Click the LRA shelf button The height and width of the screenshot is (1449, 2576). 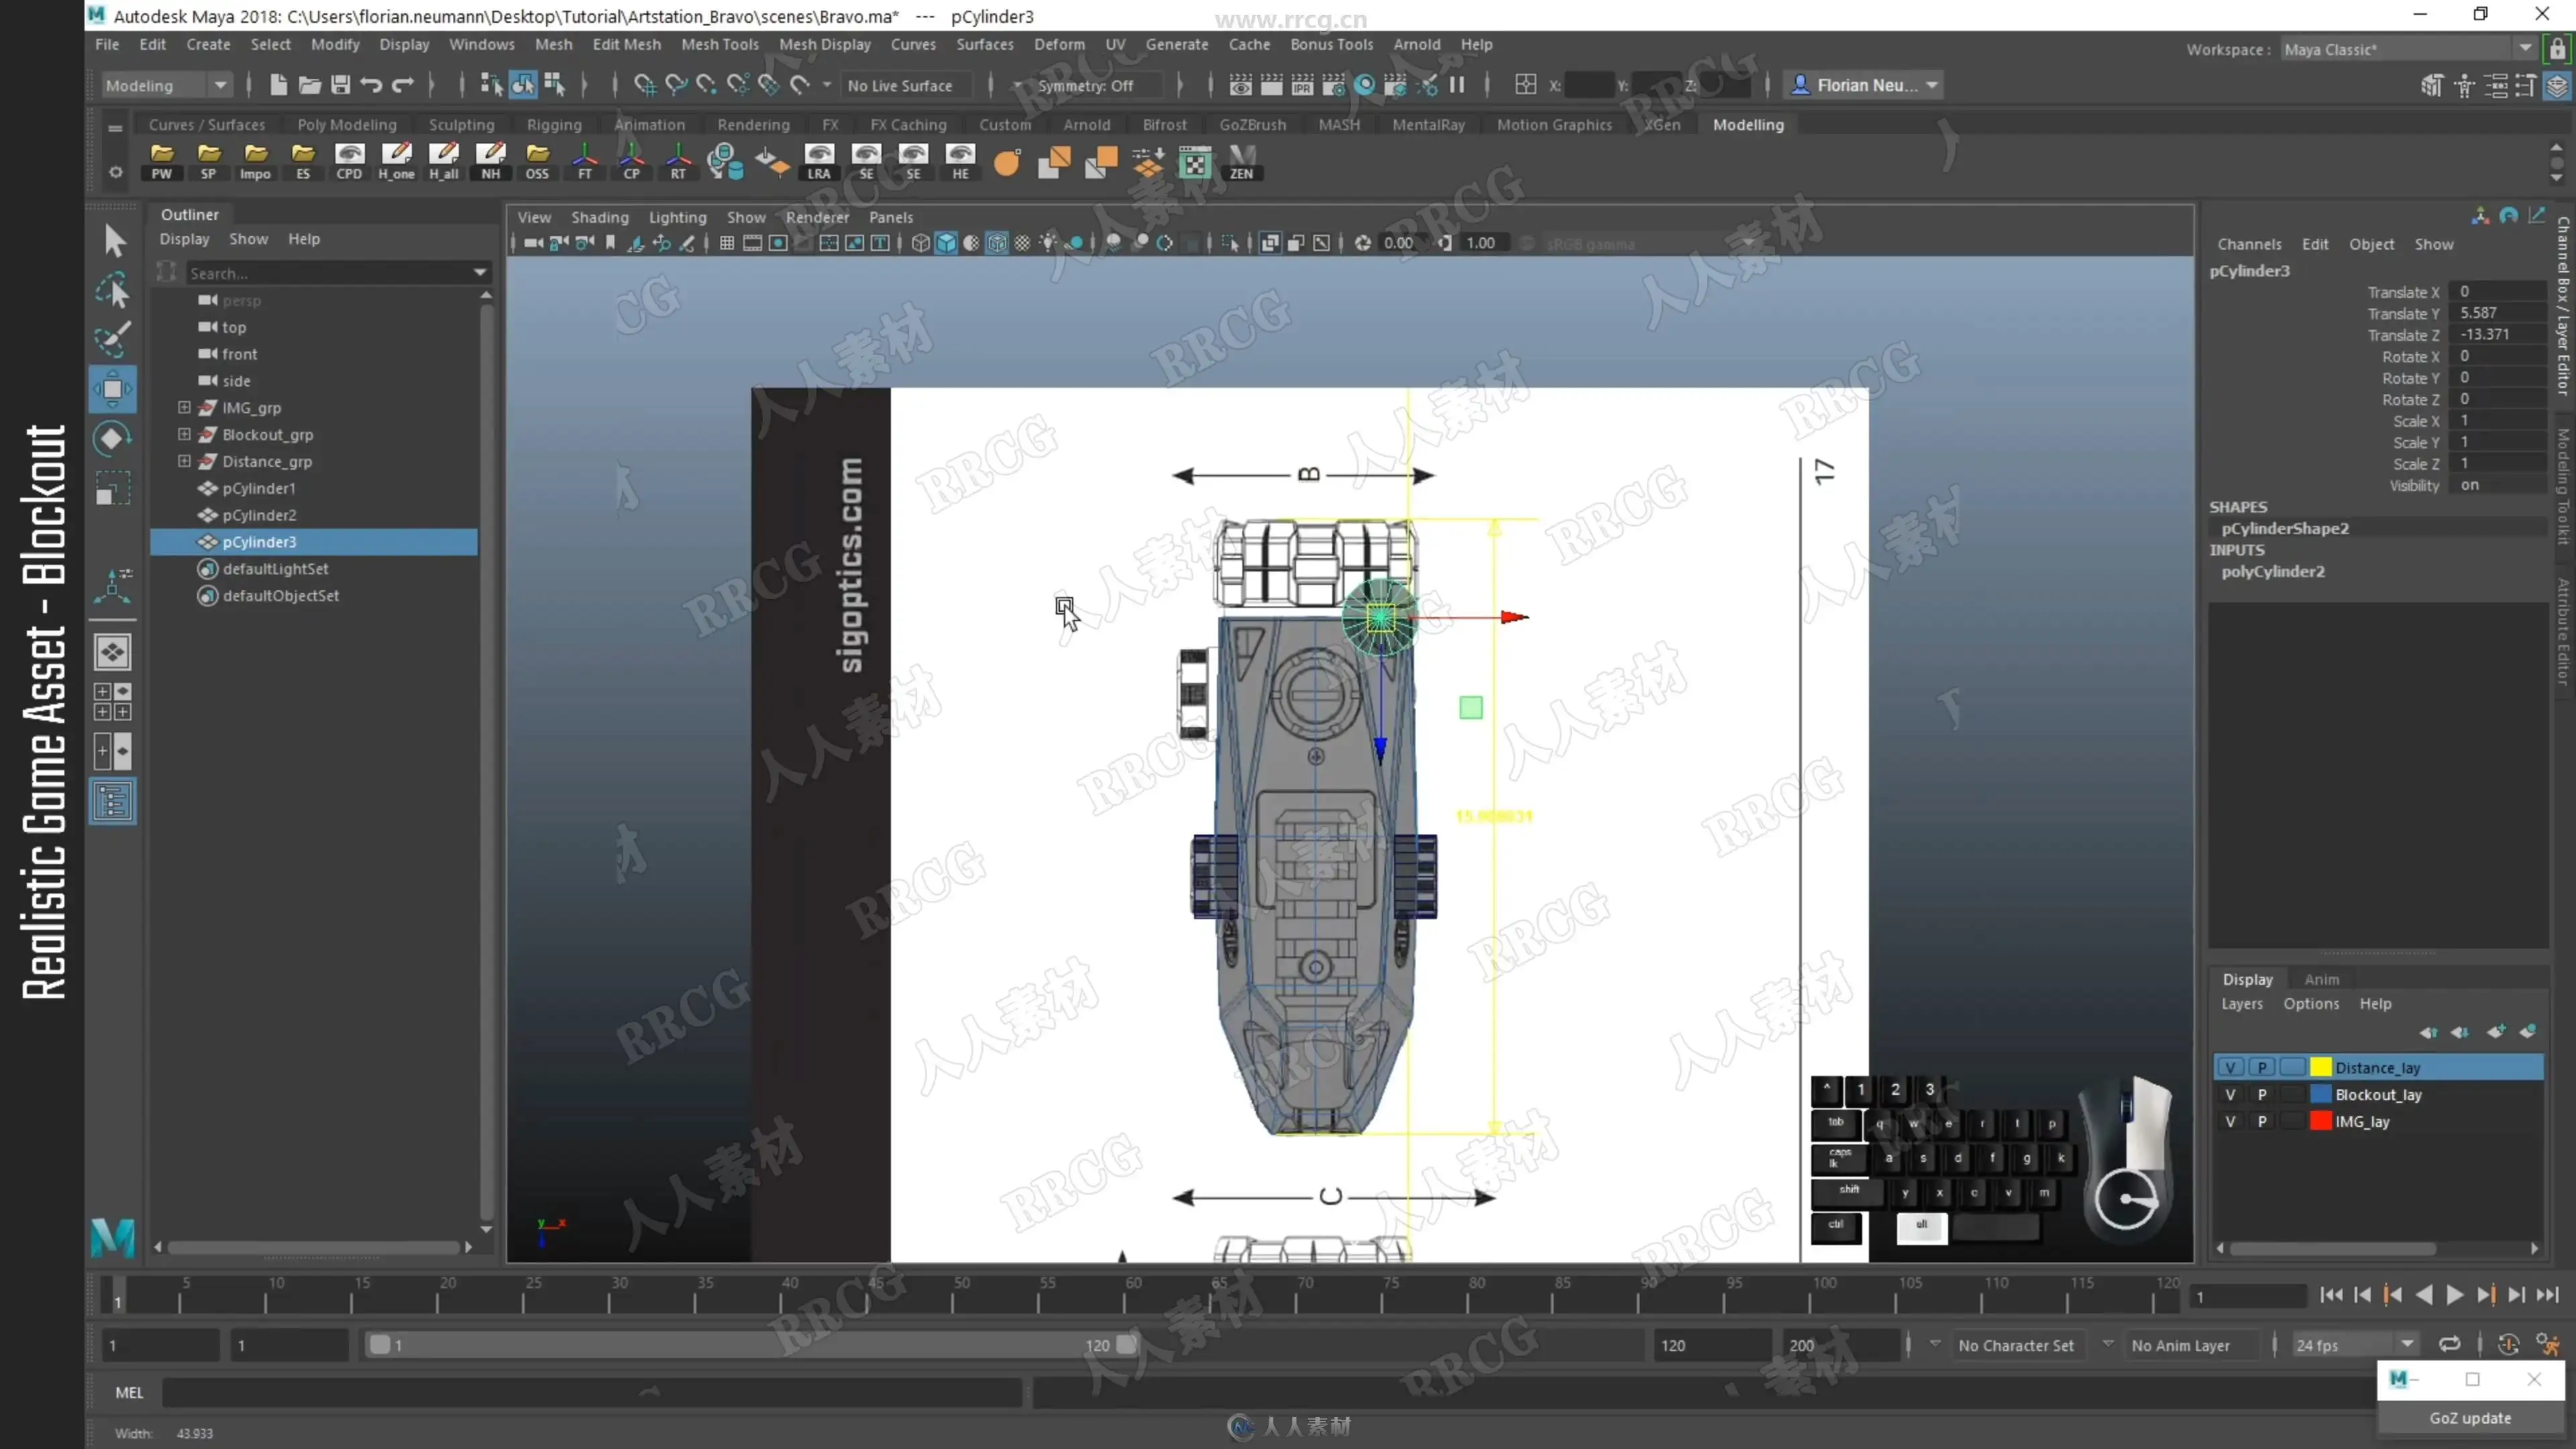[x=819, y=161]
